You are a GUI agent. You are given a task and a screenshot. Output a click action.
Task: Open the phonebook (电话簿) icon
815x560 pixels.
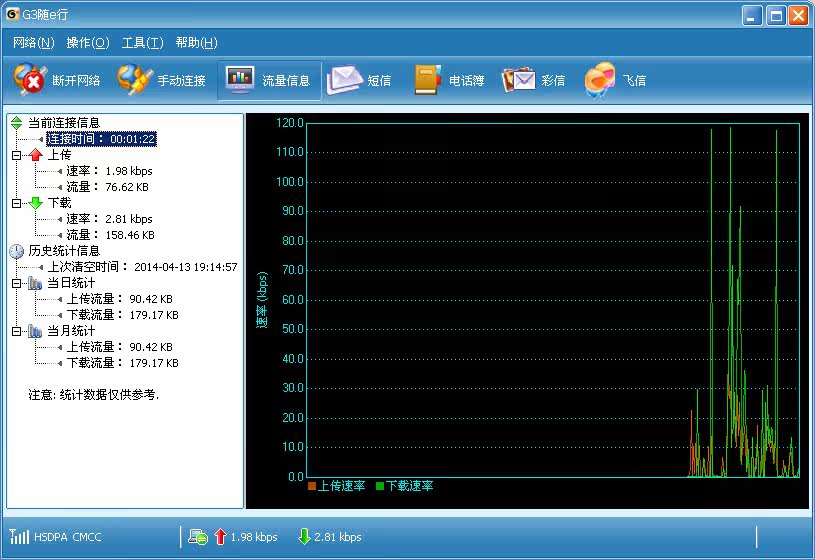pyautogui.click(x=428, y=80)
